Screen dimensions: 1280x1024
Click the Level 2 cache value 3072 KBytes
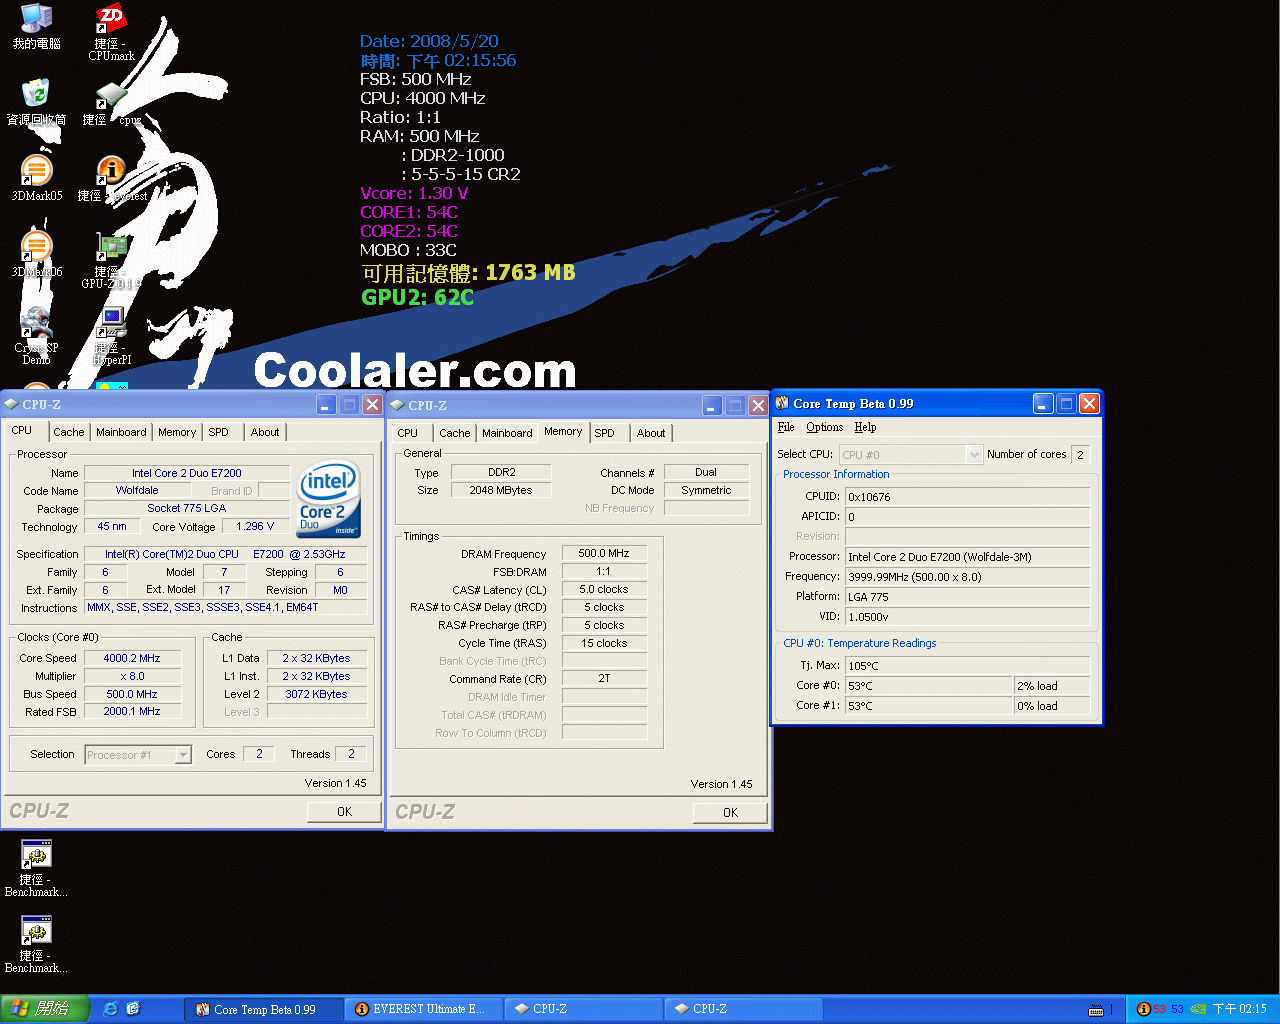[316, 694]
